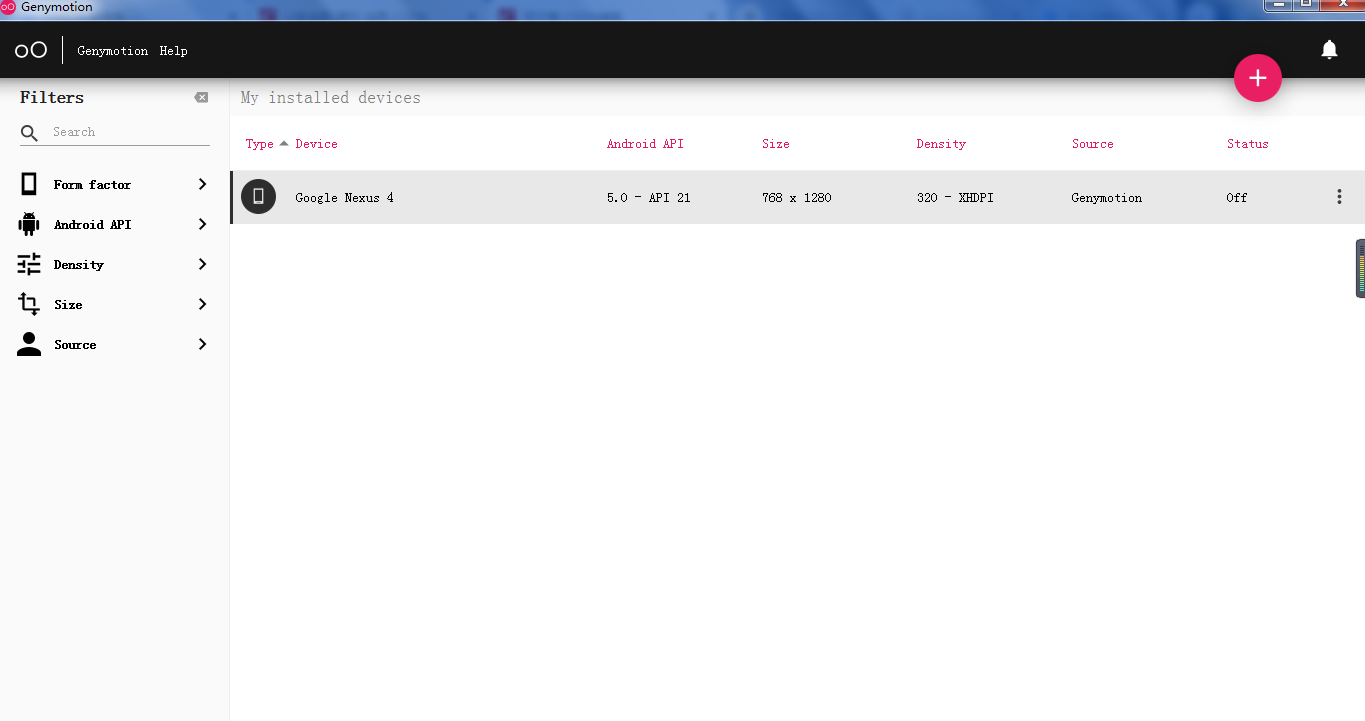Image resolution: width=1365 pixels, height=721 pixels.
Task: Sort by Android API column
Action: coord(645,144)
